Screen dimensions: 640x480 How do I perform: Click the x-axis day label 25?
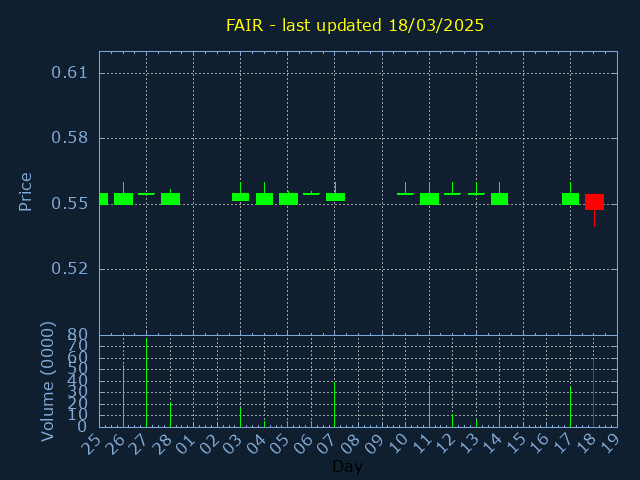(91, 443)
